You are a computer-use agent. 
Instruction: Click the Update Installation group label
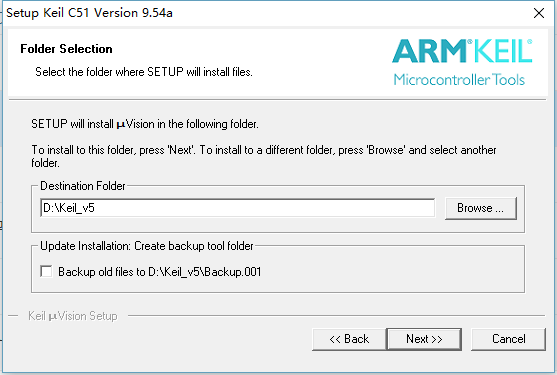coord(147,246)
